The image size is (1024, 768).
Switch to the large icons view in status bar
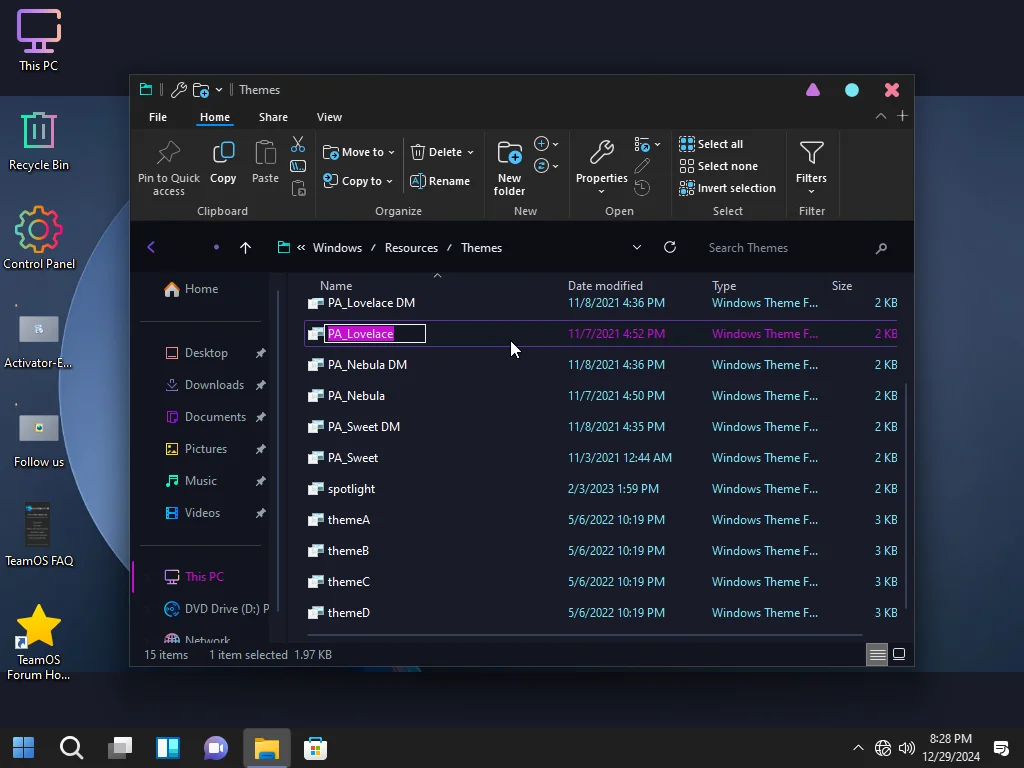(899, 654)
